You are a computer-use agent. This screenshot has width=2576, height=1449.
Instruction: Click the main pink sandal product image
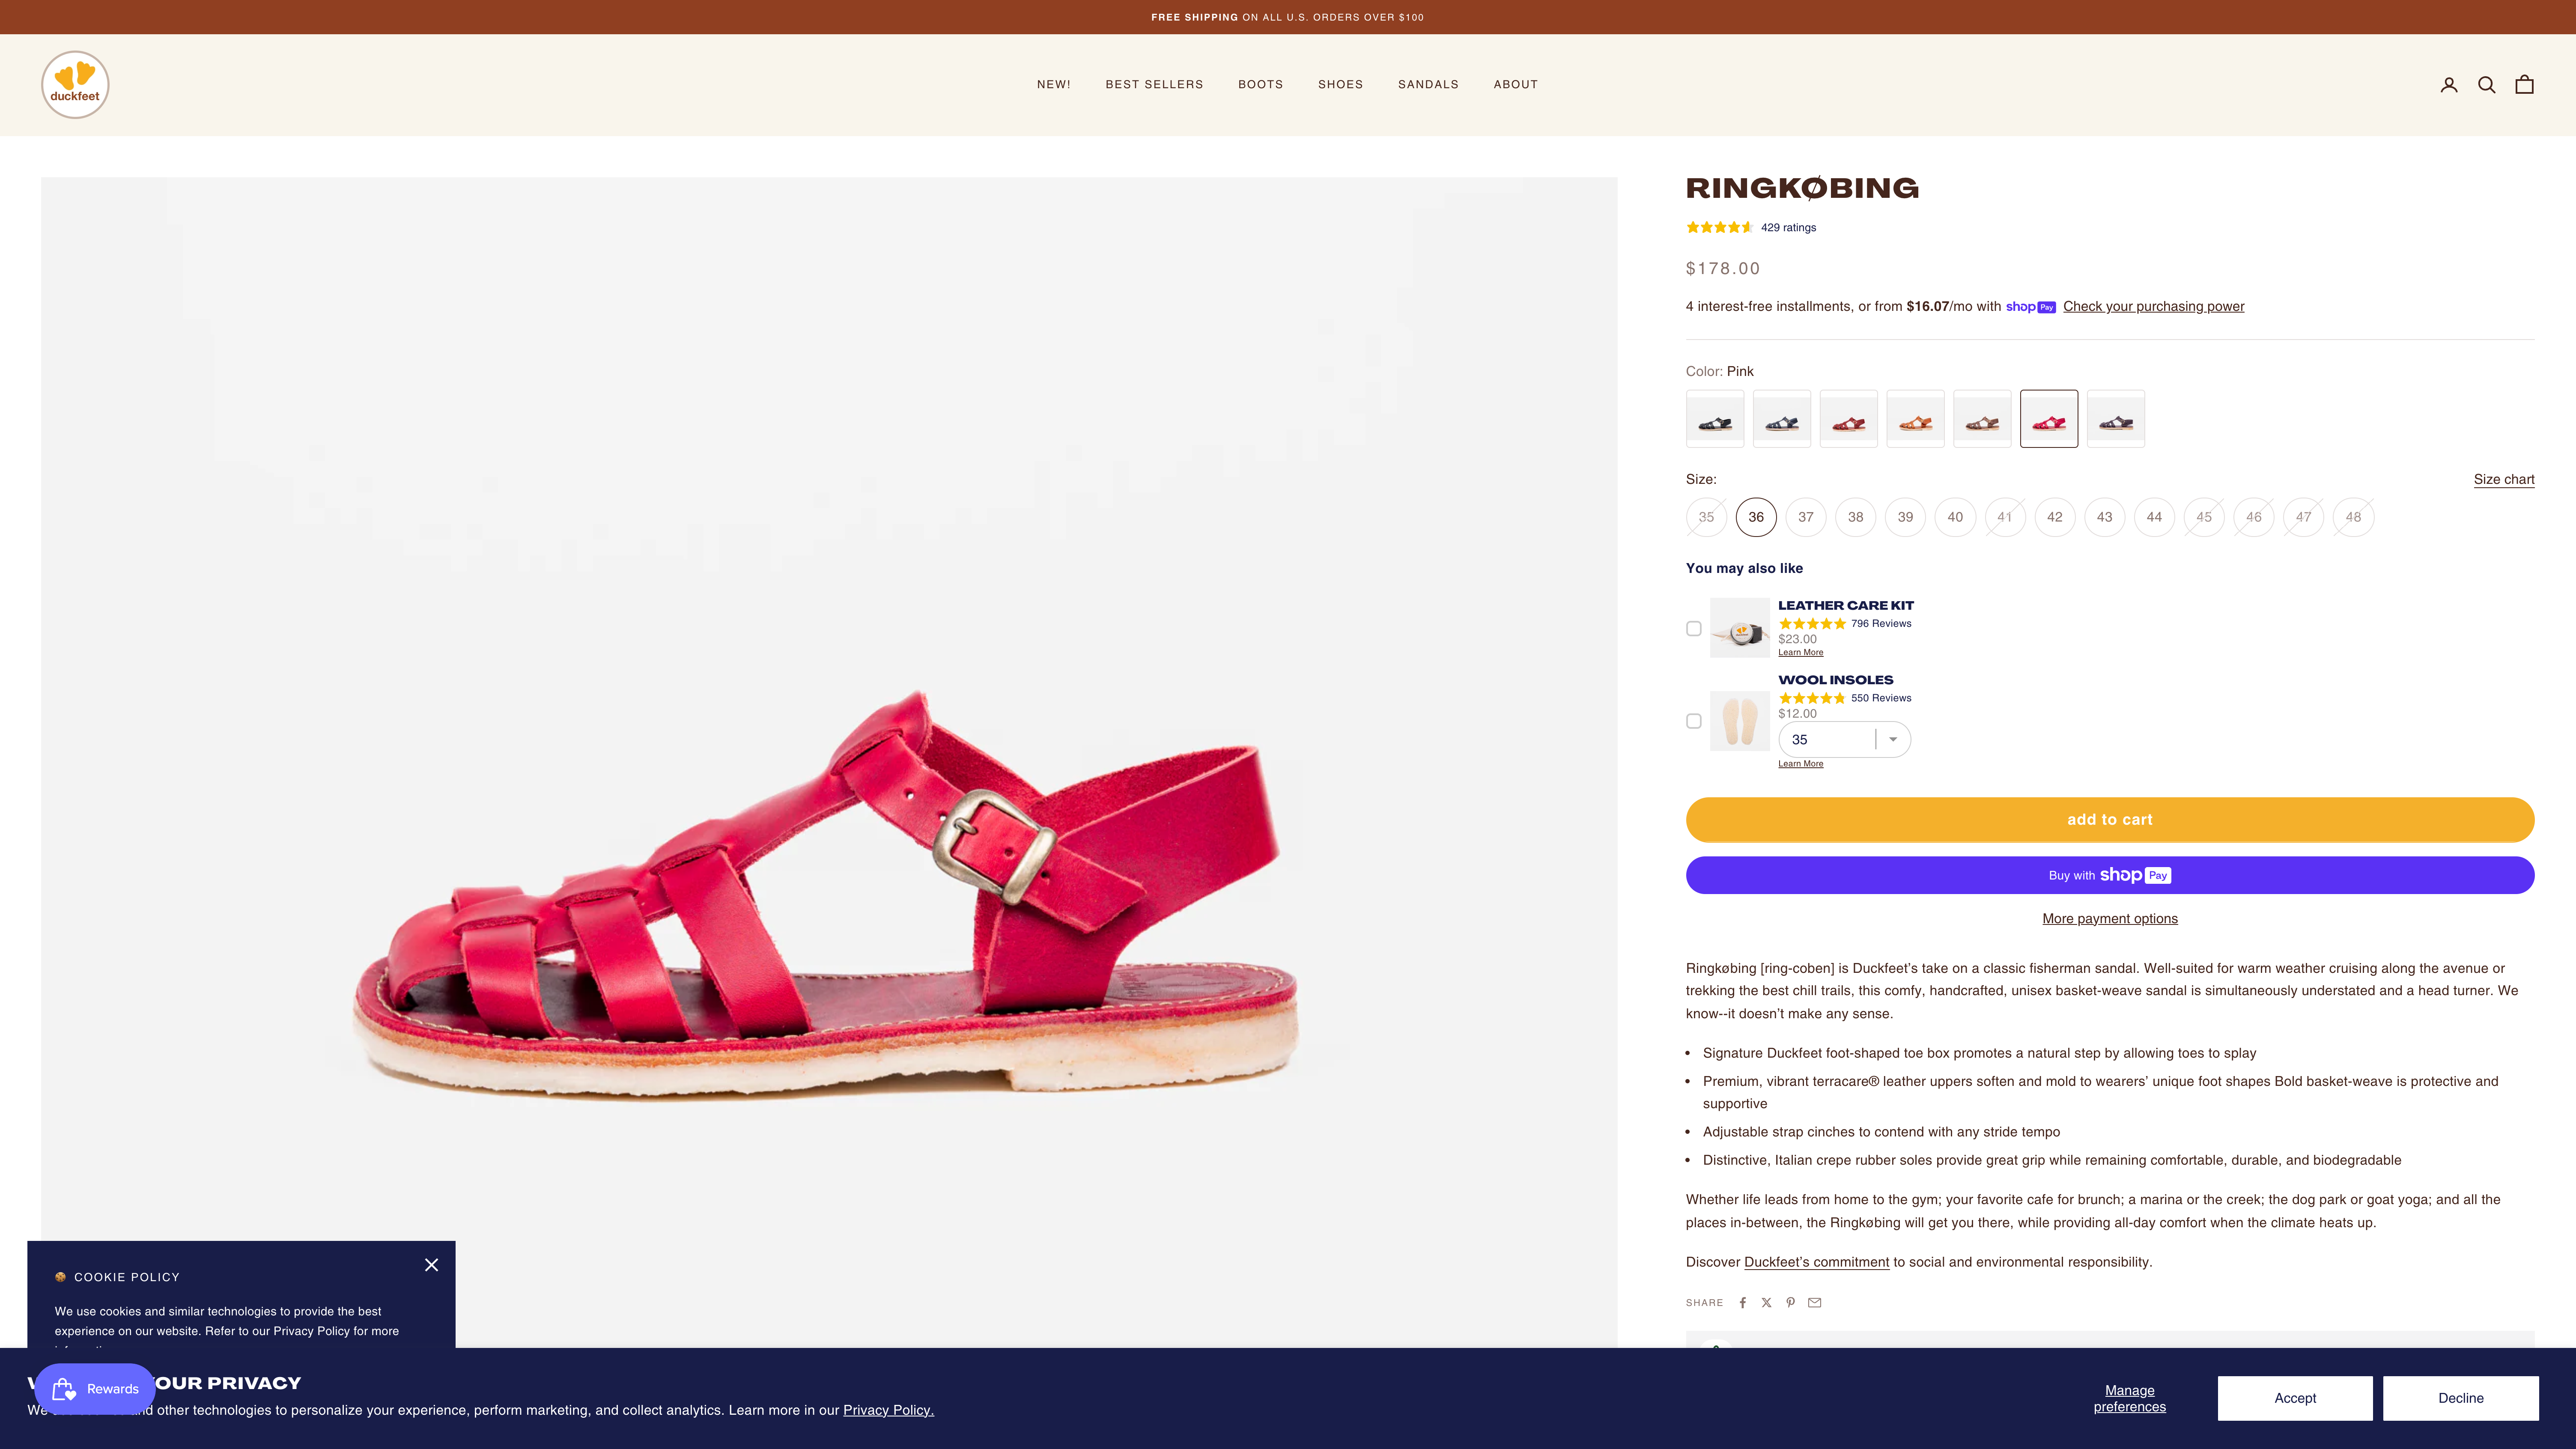(829, 763)
